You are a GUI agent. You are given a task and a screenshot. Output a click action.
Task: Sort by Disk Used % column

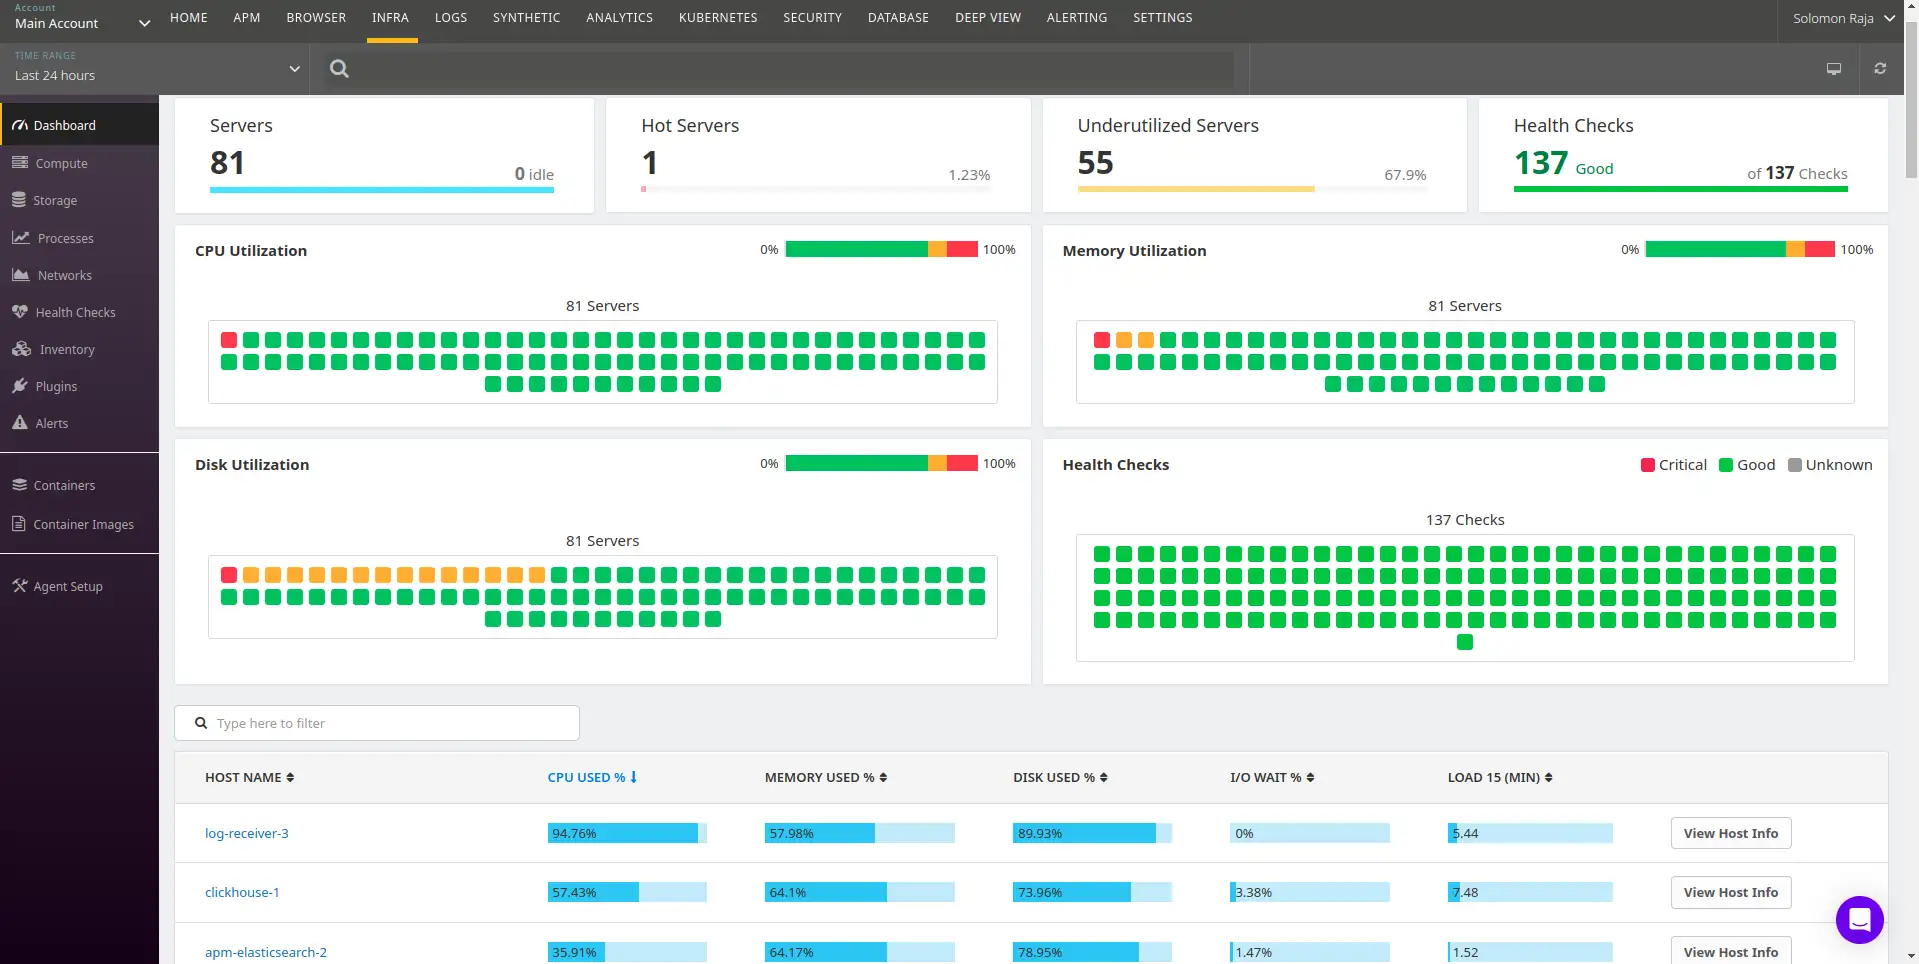(1060, 777)
